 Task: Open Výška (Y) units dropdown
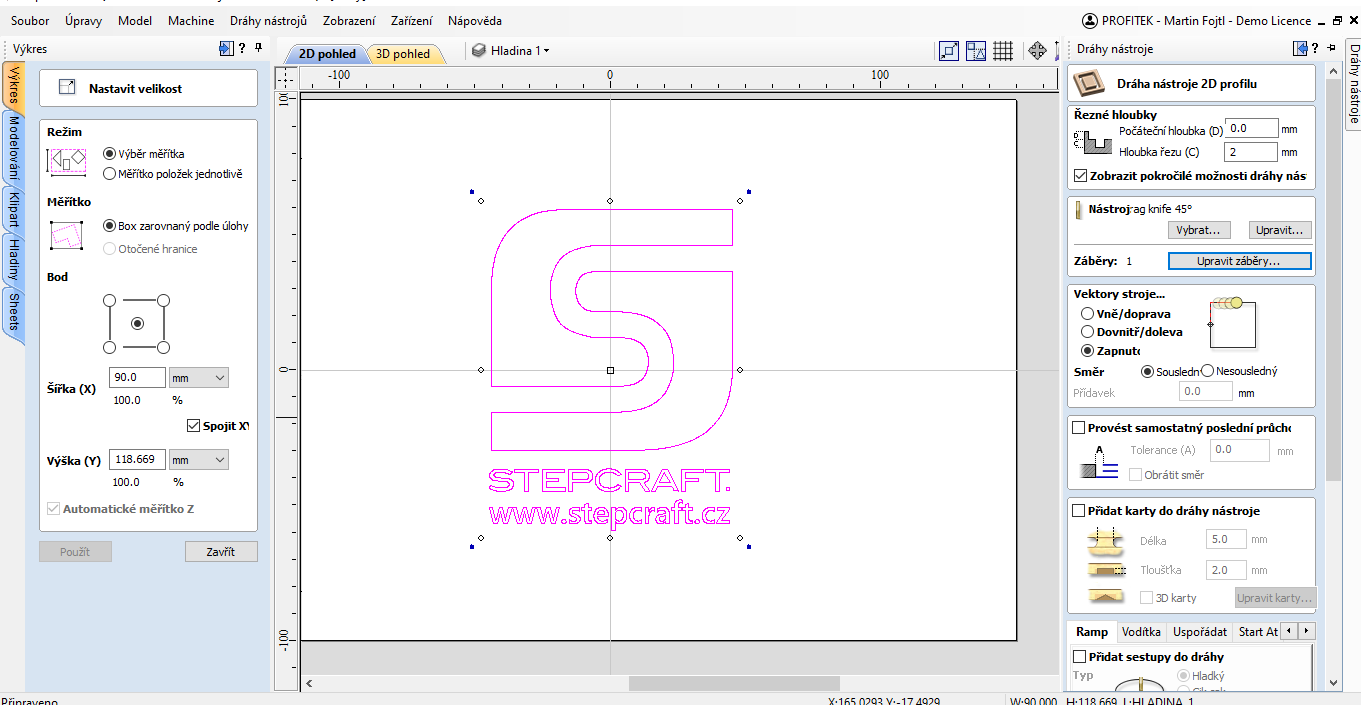(199, 460)
